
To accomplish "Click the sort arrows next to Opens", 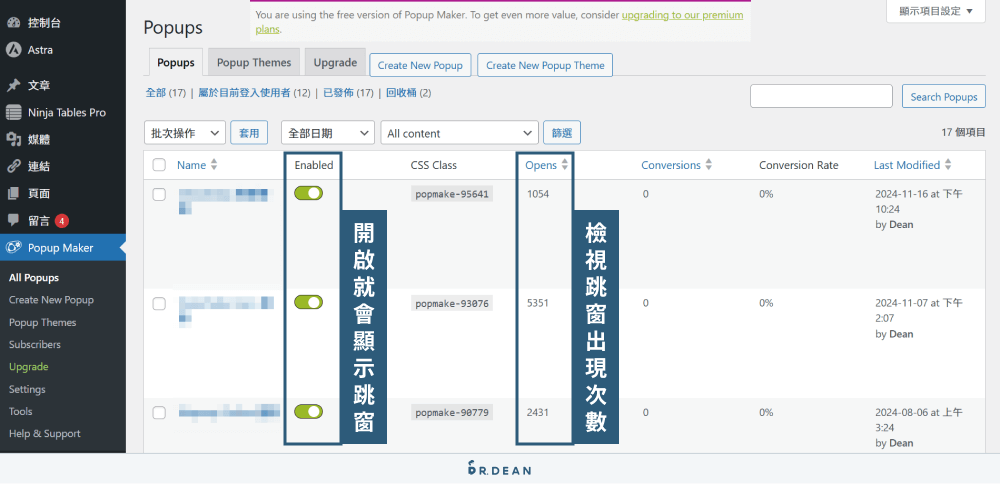I will [x=564, y=165].
